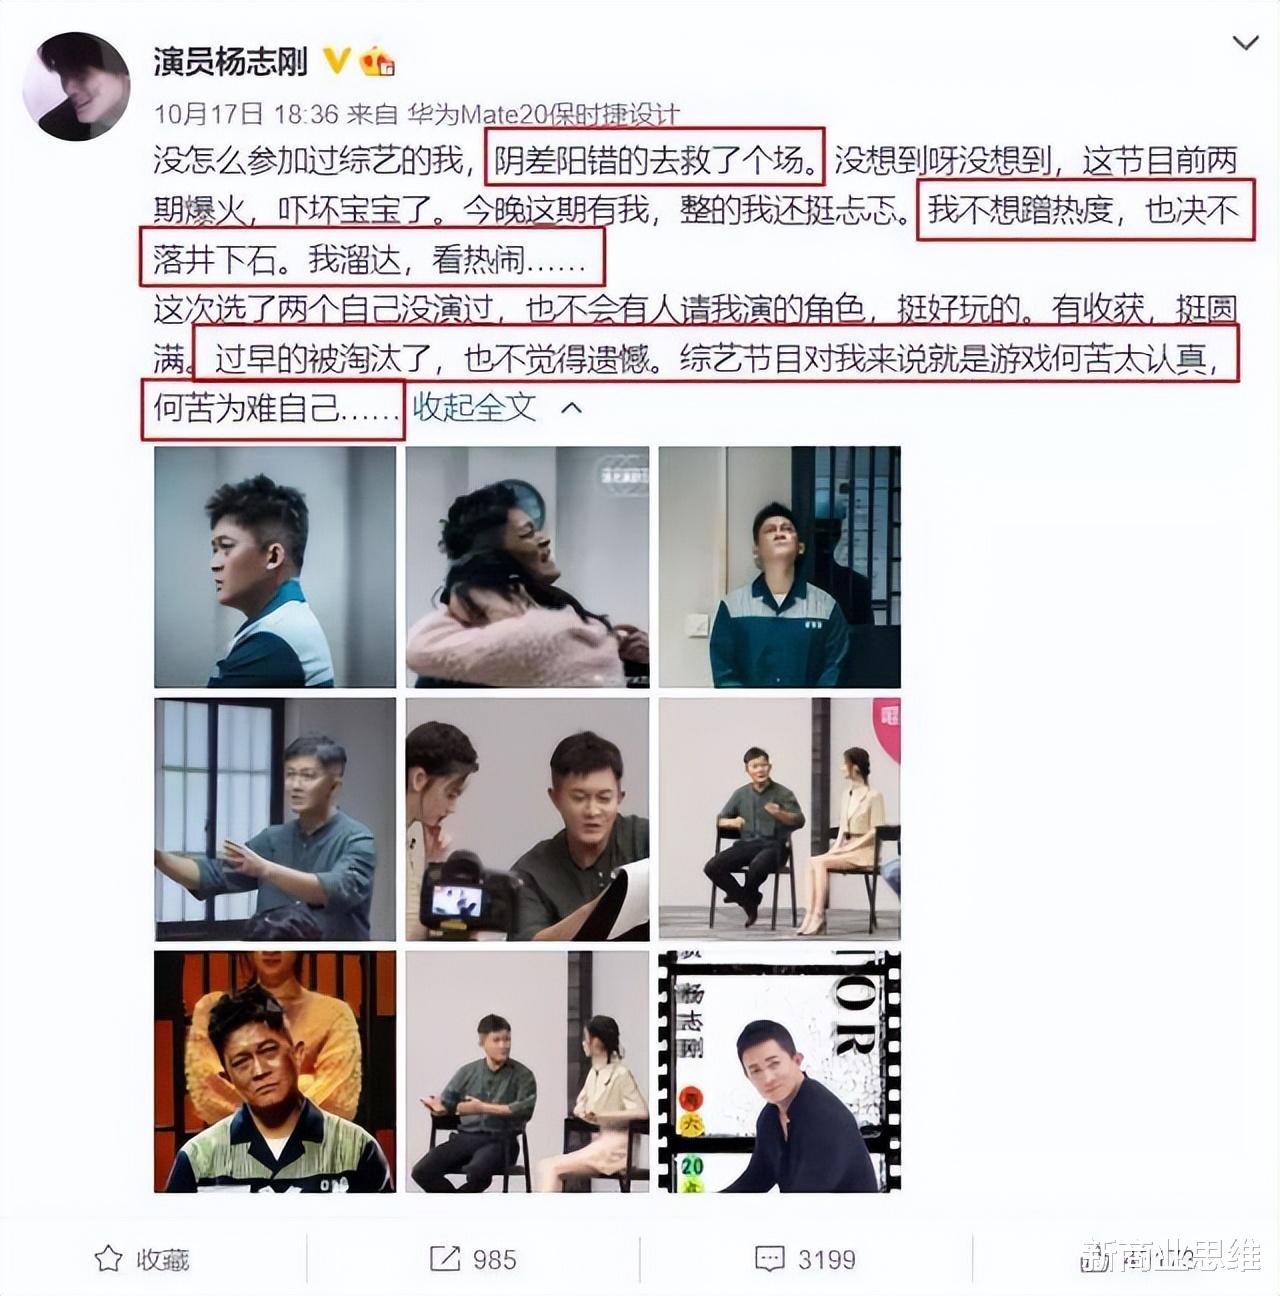Viewport: 1280px width, 1296px height.
Task: Click the profile avatar of 演员杨志刚
Action: click(76, 86)
